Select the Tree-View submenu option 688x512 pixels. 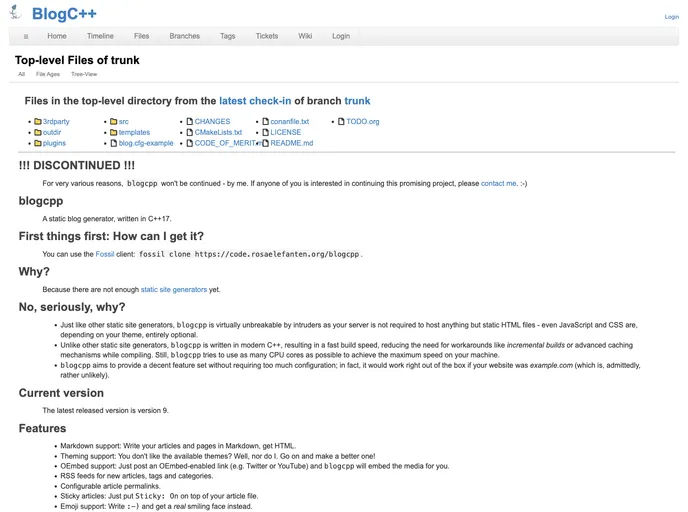[84, 74]
